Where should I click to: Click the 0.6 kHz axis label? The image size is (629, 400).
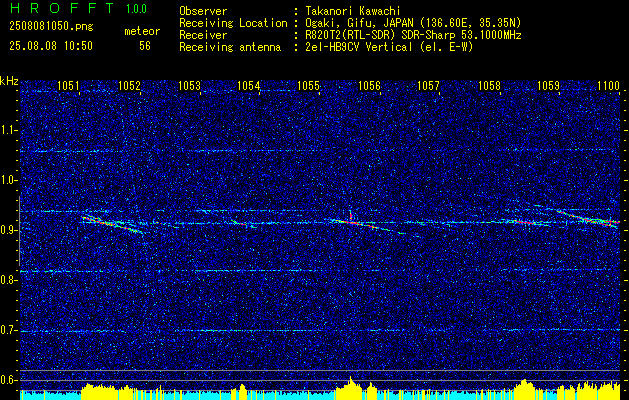coord(8,380)
